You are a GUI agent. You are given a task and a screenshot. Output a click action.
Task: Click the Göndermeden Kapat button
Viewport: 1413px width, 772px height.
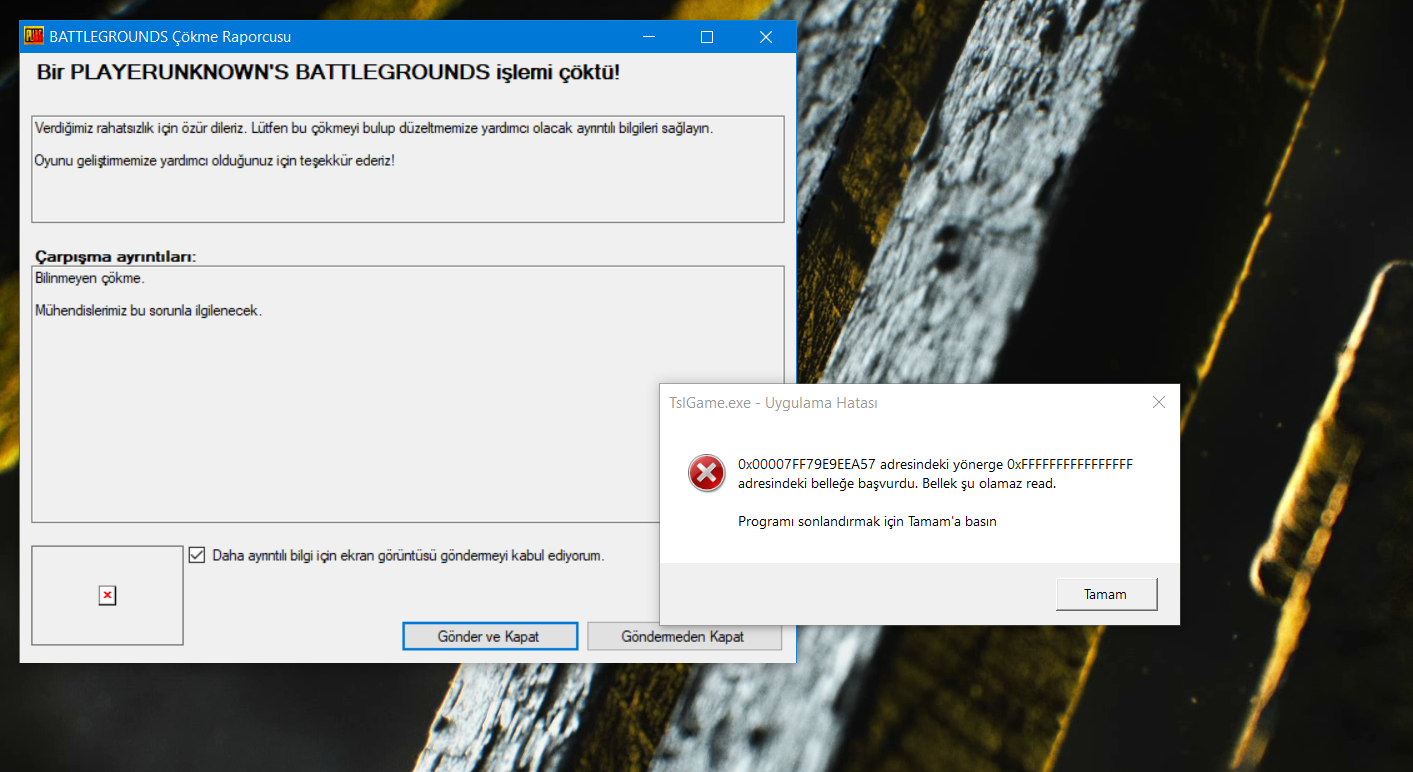tap(684, 636)
